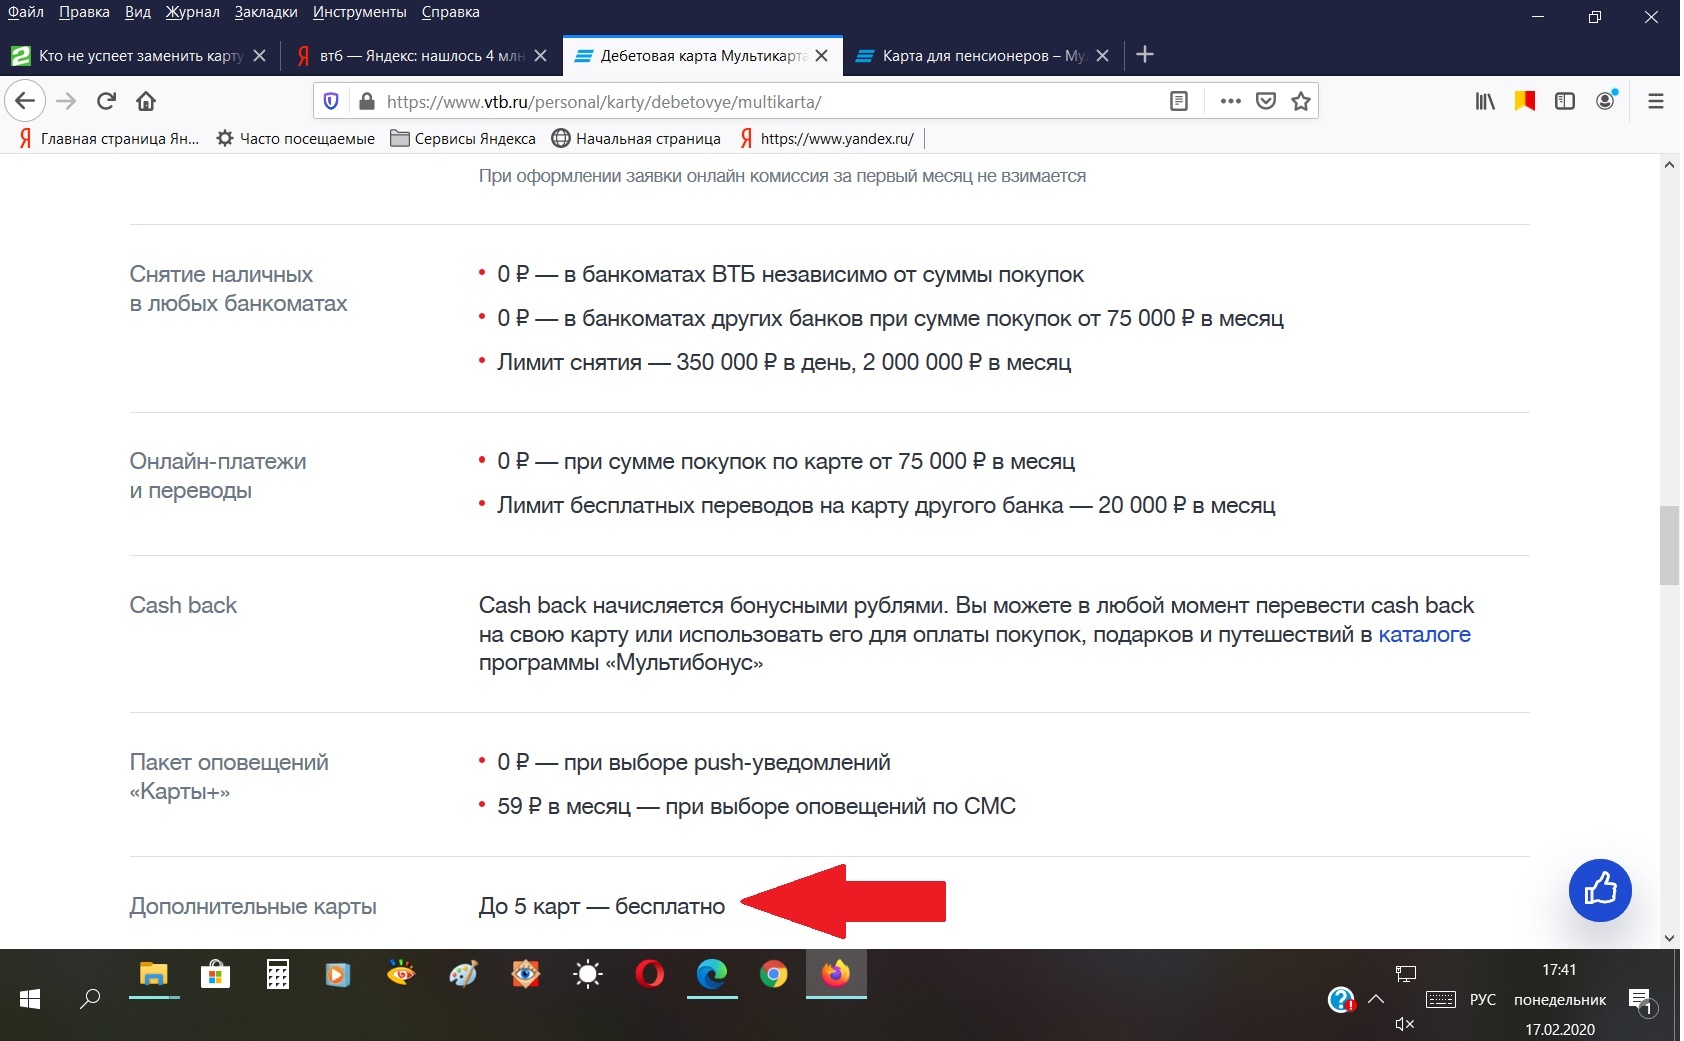Open tracking protection shield info

[331, 101]
